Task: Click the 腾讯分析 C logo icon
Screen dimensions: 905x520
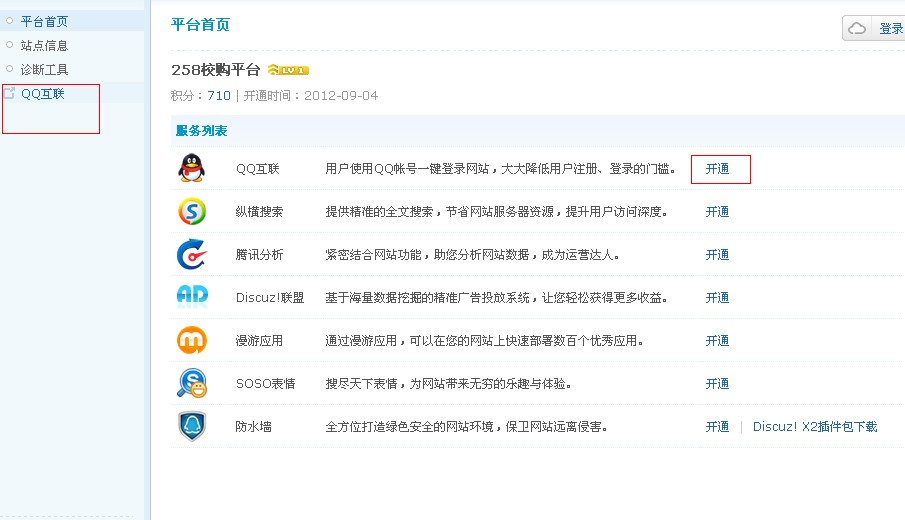Action: point(192,254)
